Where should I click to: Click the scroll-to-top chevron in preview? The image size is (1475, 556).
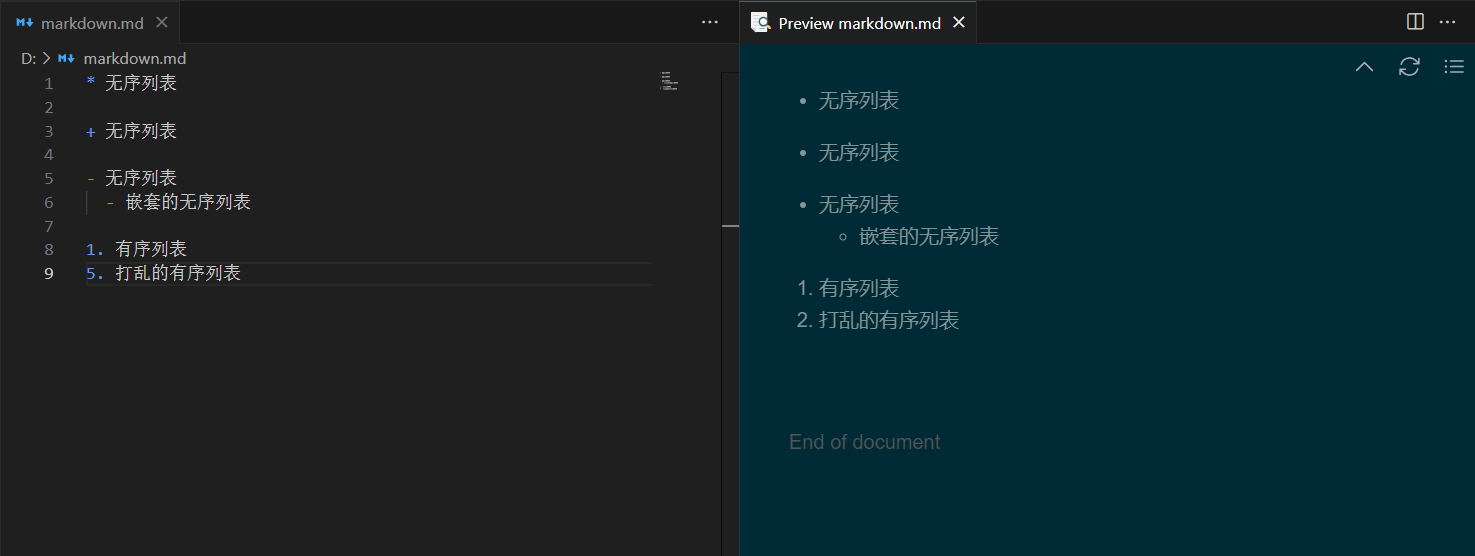point(1364,67)
